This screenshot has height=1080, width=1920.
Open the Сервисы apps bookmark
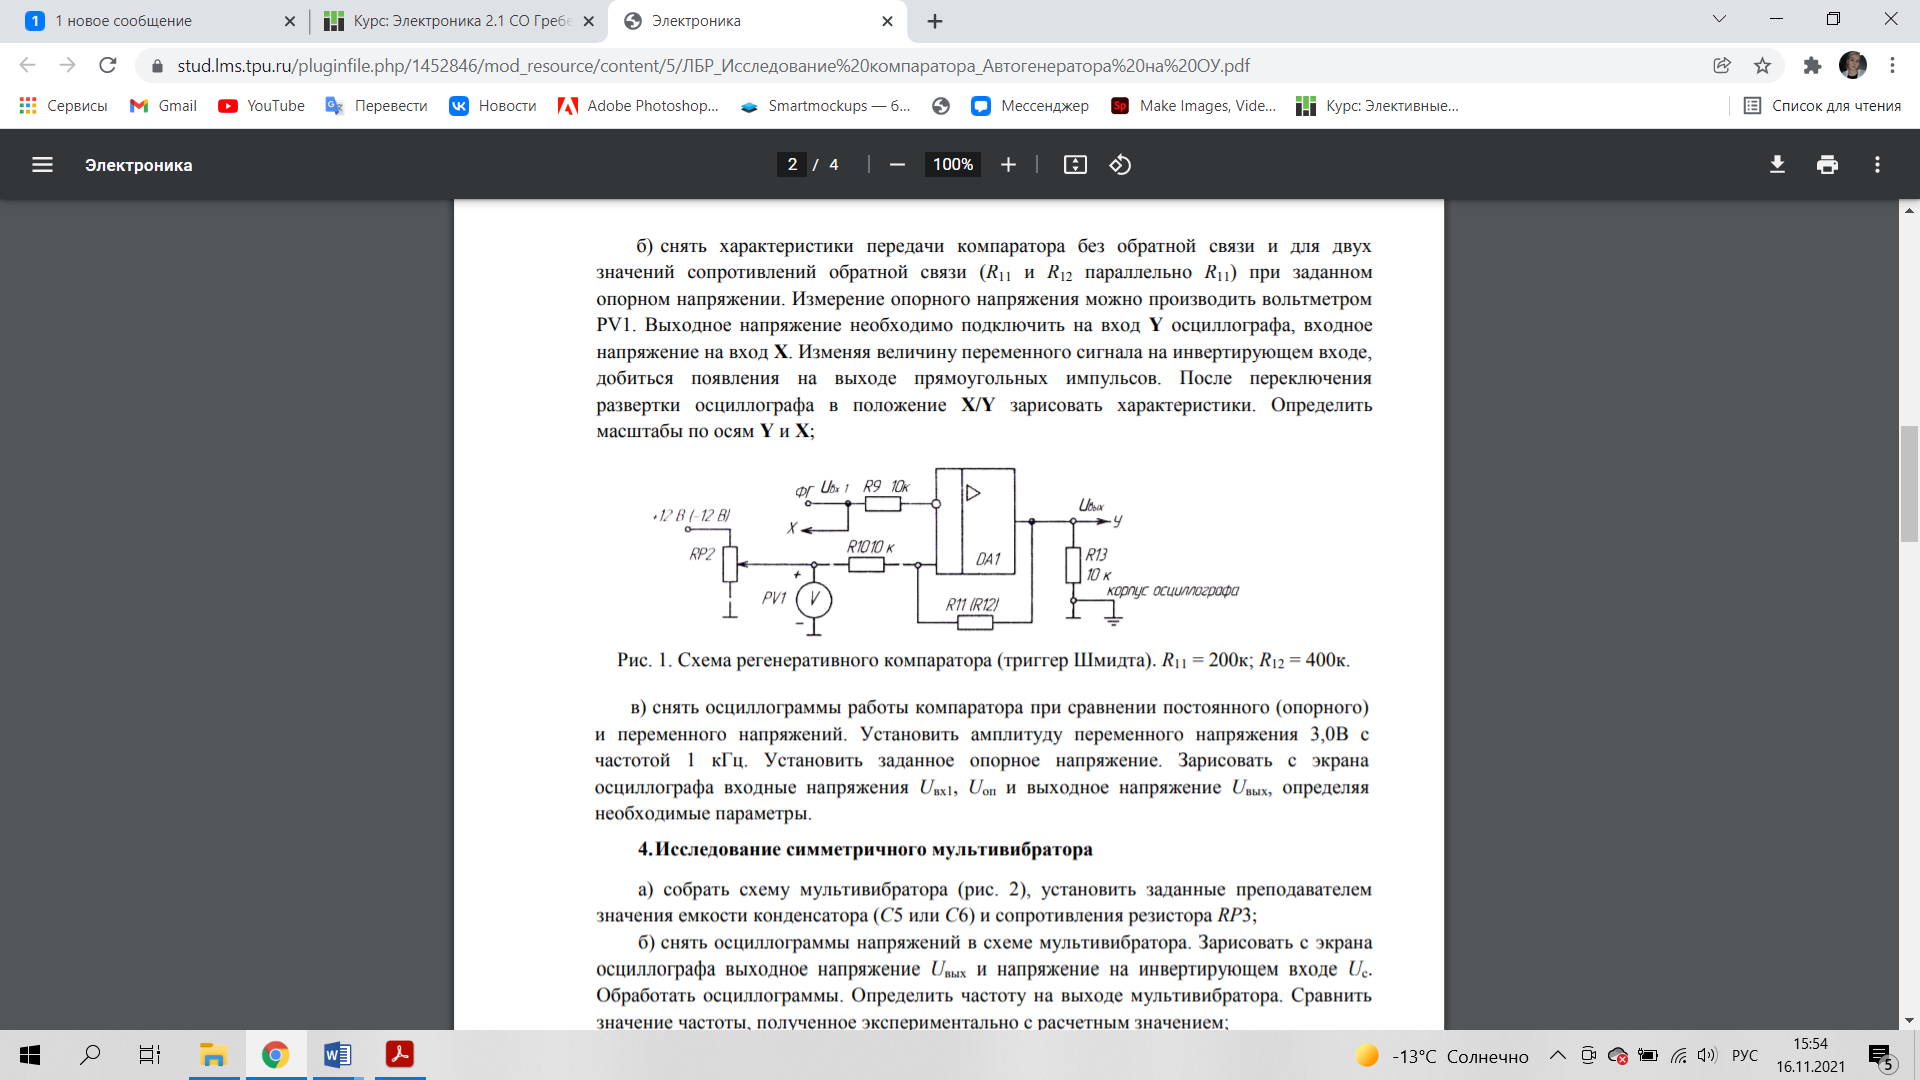coord(63,106)
